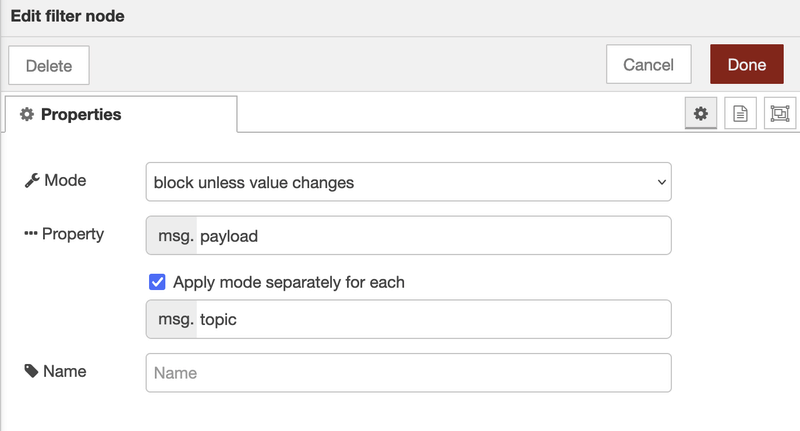Switch to the Properties tab
Image resolution: width=800 pixels, height=431 pixels.
[121, 114]
